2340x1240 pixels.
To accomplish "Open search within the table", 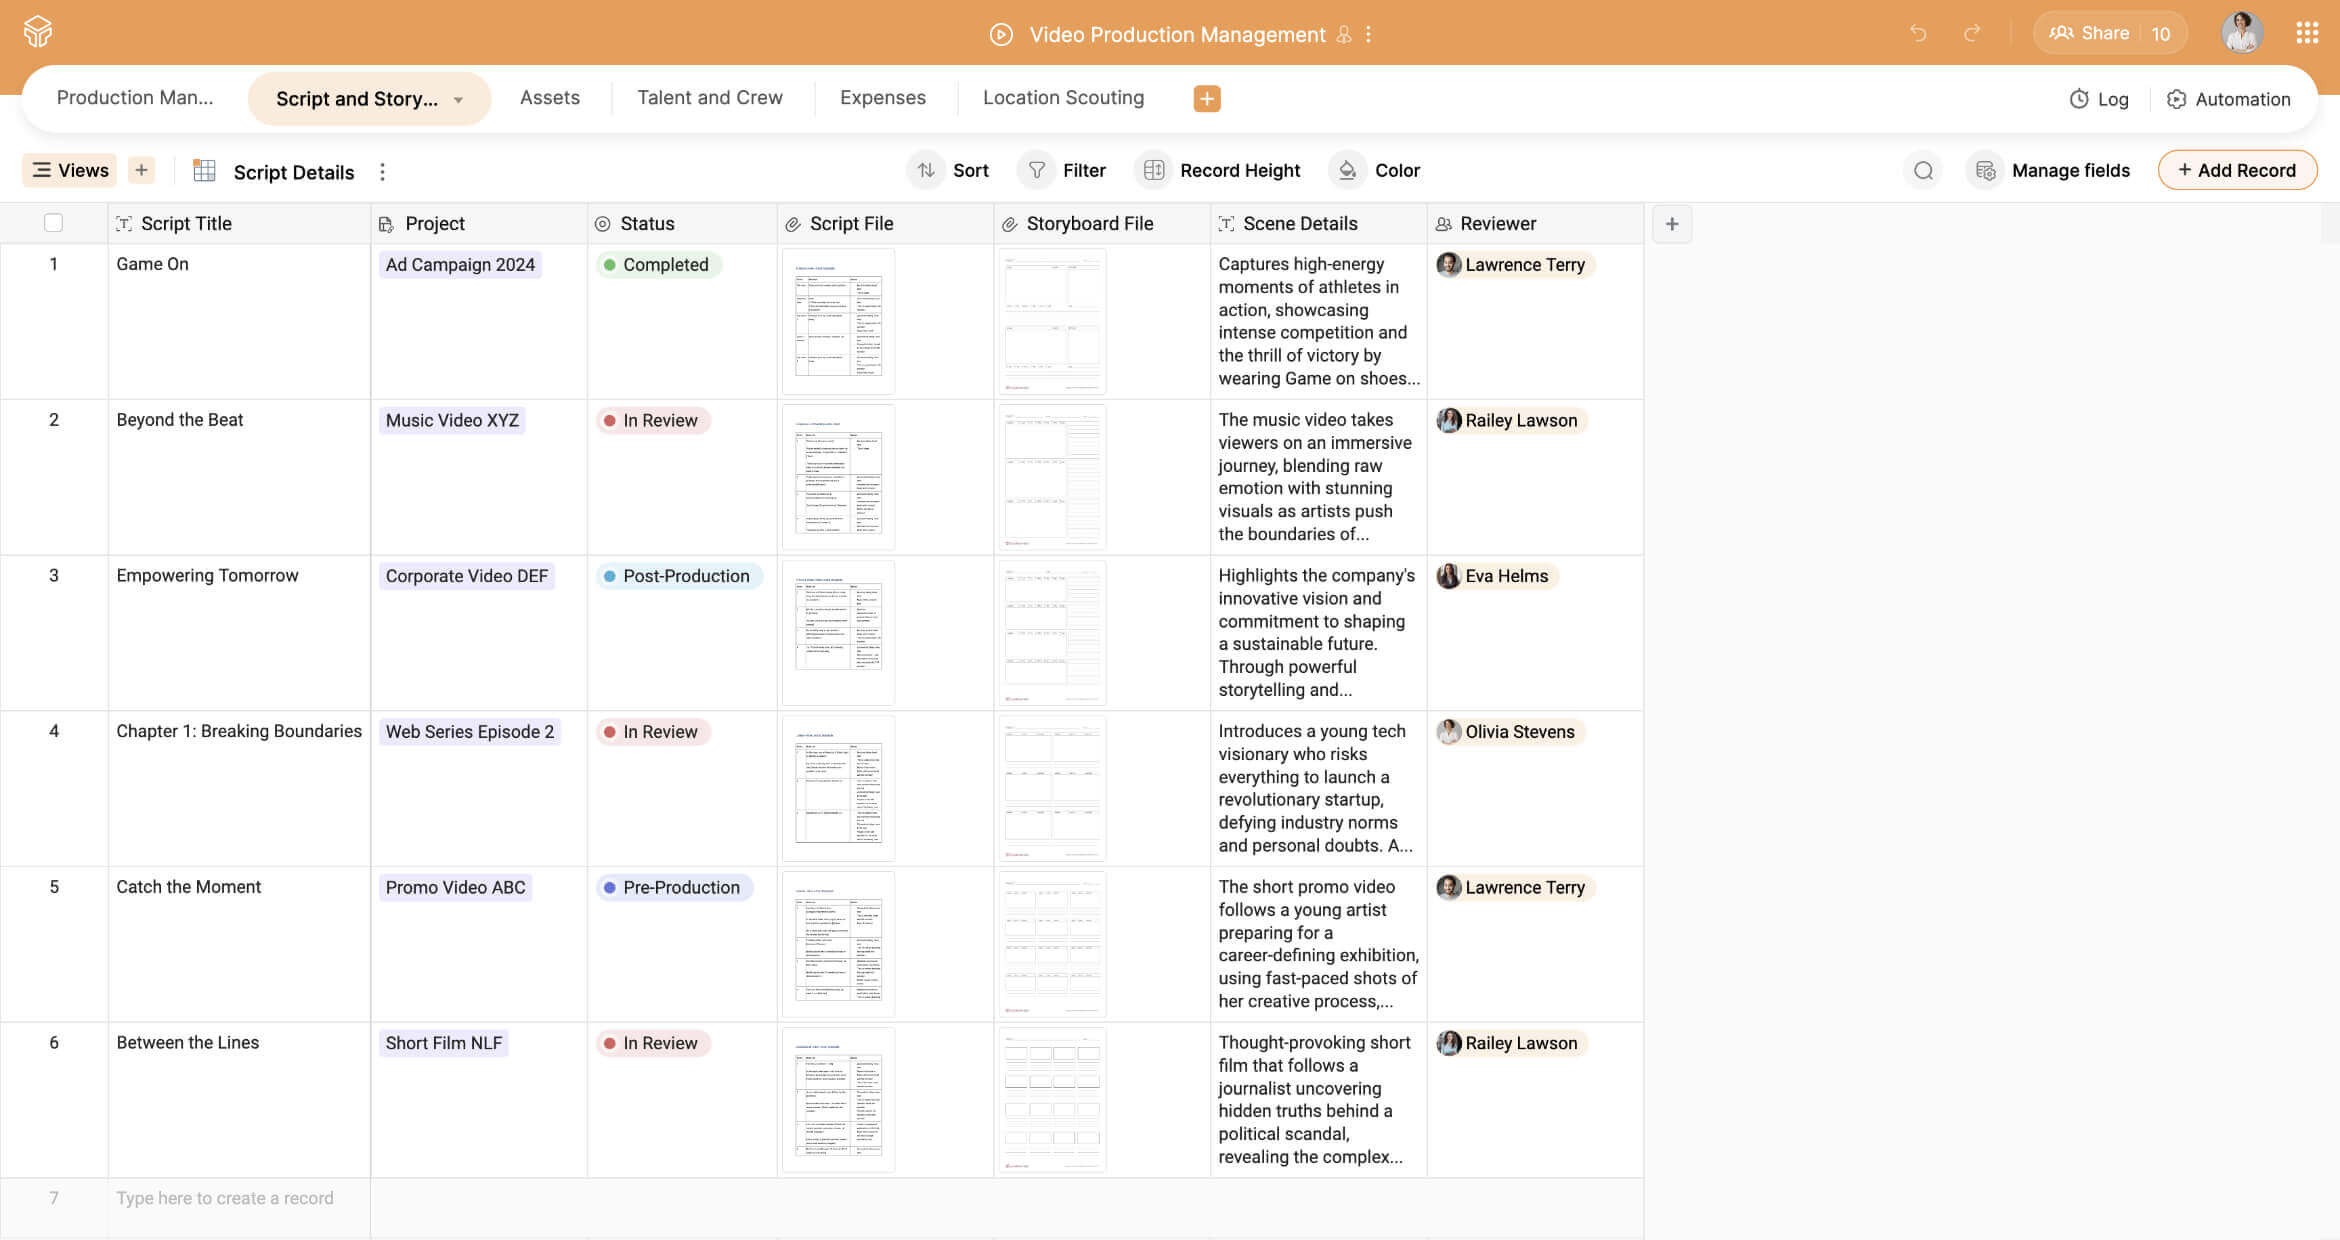I will (1923, 170).
